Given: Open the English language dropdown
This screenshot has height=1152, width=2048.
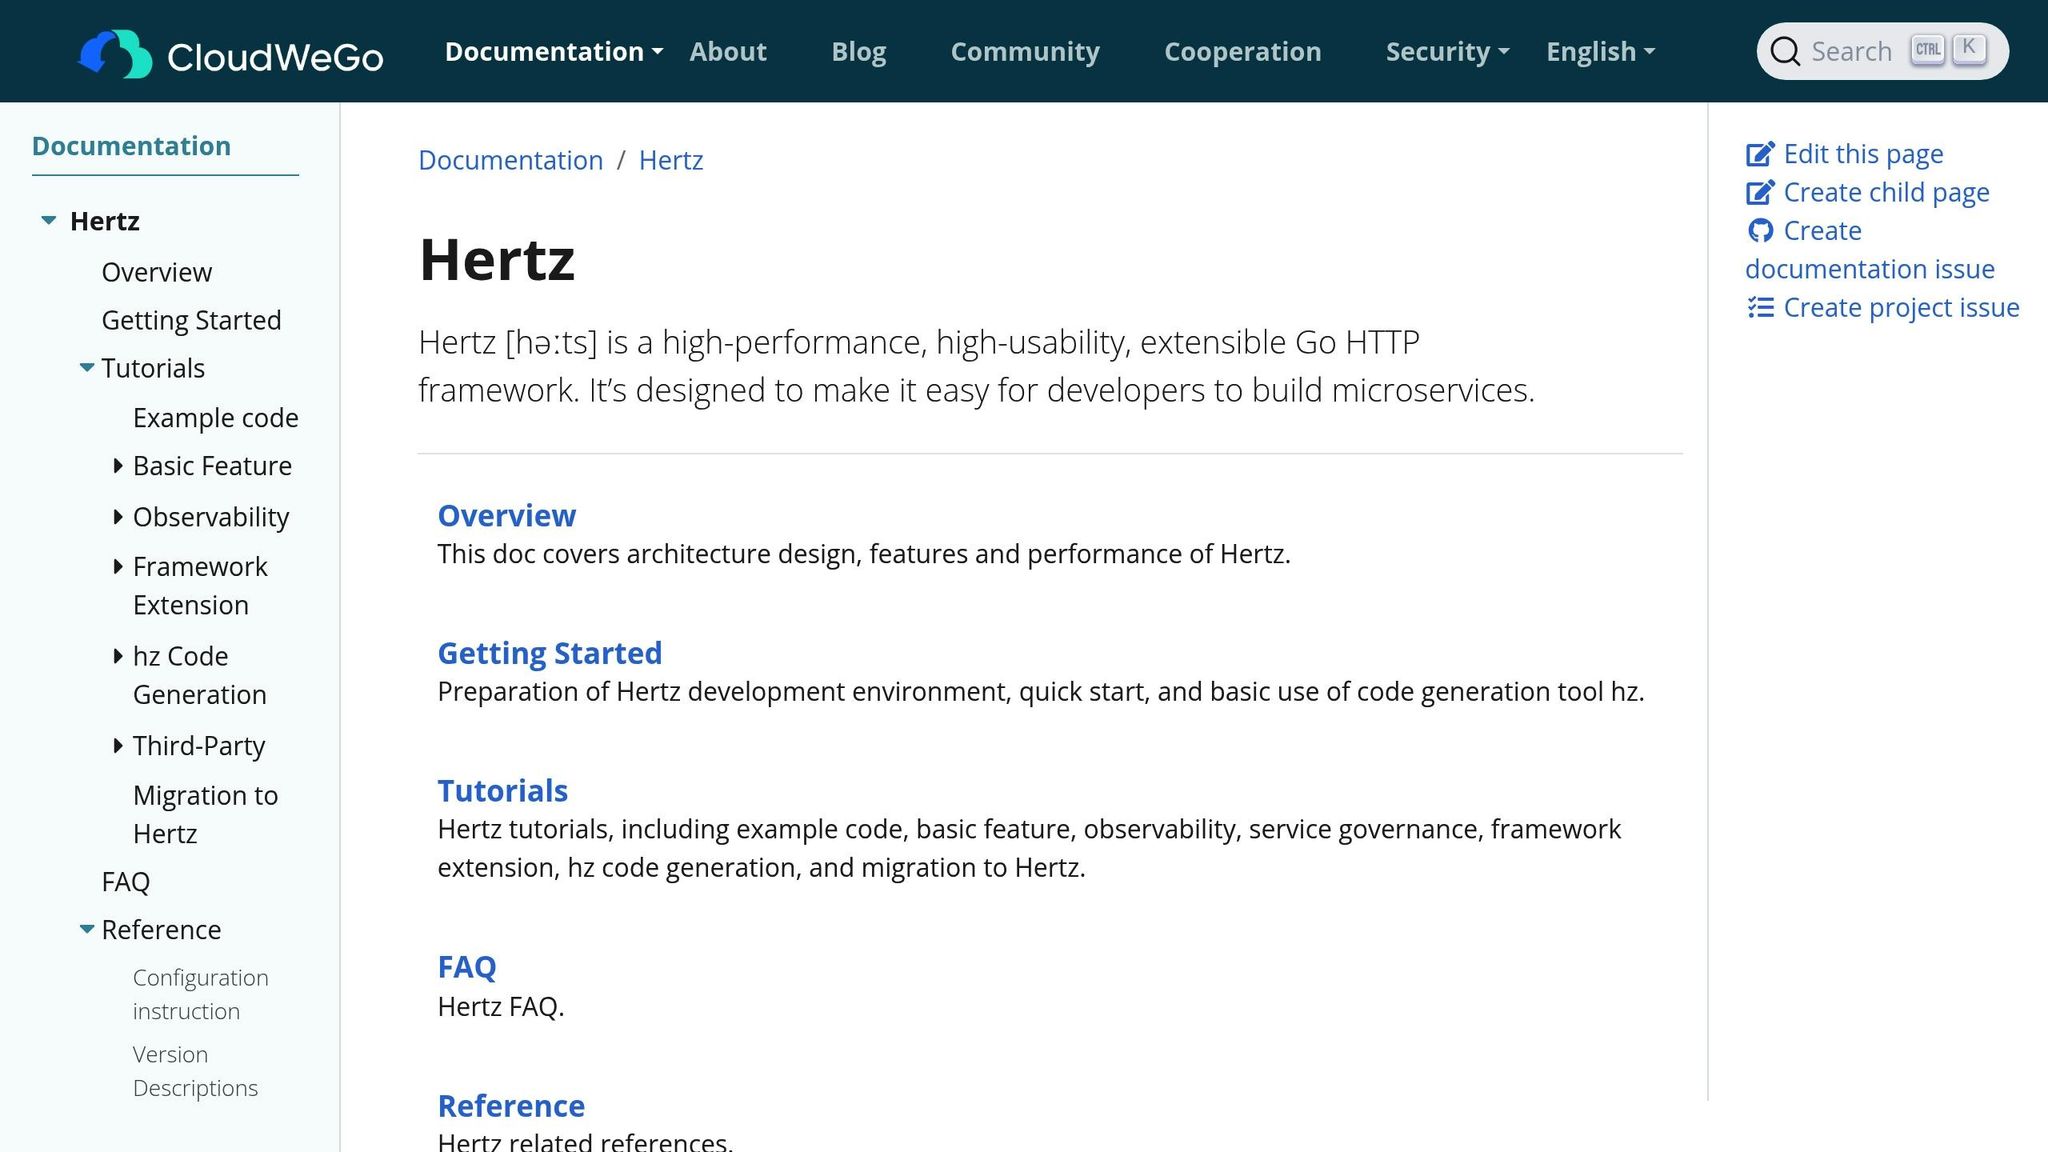Looking at the screenshot, I should [1600, 51].
